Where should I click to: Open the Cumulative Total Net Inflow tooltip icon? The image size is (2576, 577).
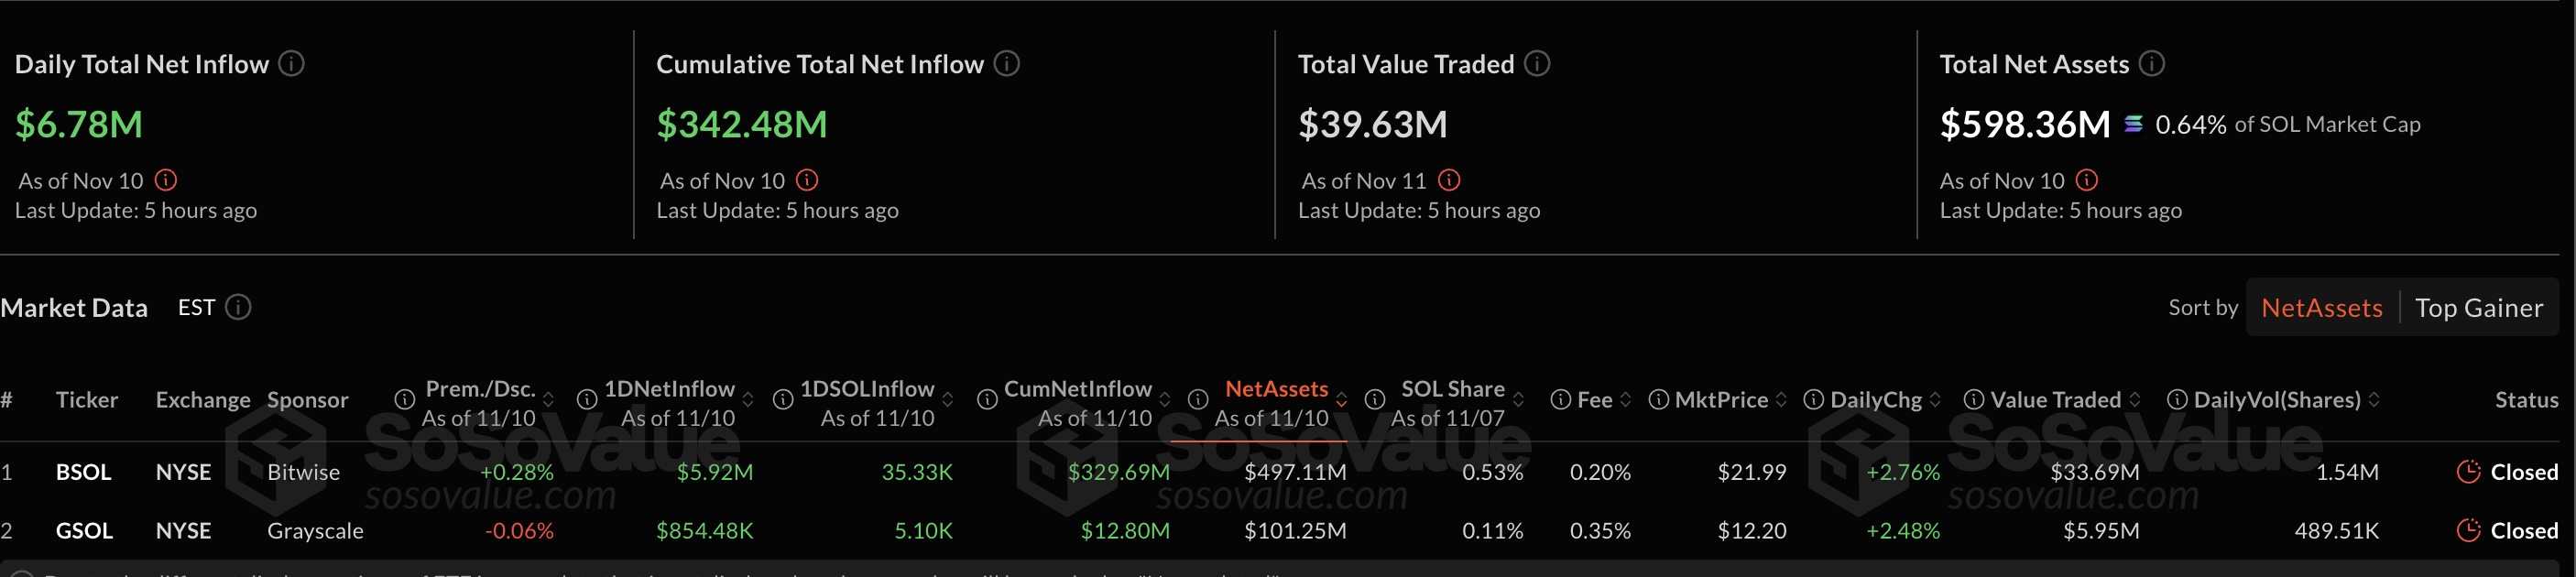pos(1007,64)
